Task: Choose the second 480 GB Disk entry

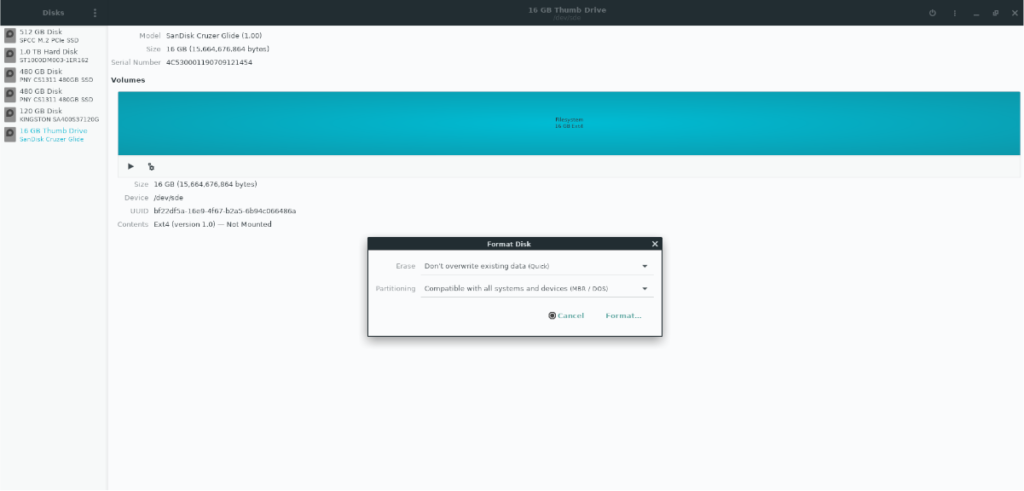Action: (x=52, y=95)
